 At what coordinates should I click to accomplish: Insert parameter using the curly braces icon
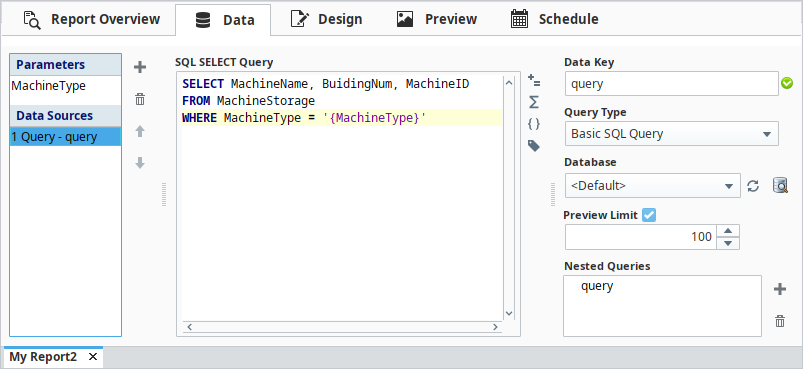(534, 124)
